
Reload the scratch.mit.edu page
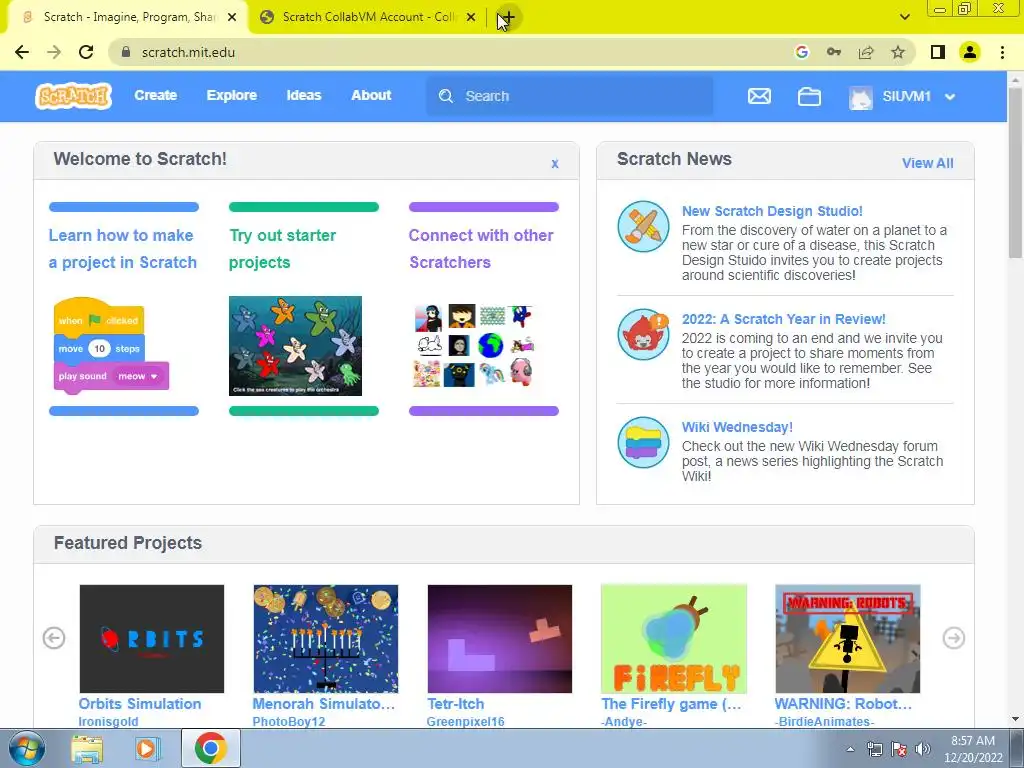pyautogui.click(x=86, y=52)
